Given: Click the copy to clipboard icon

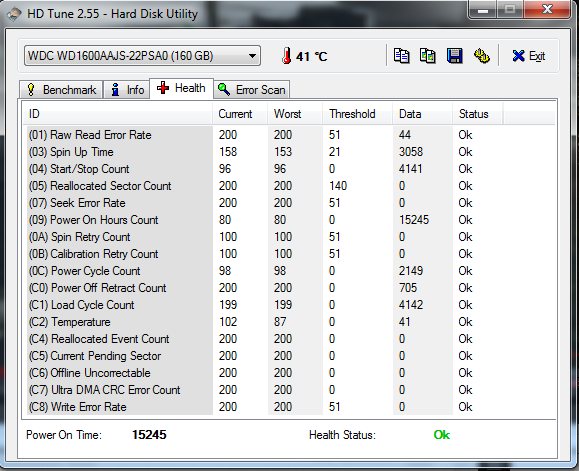Looking at the screenshot, I should (401, 56).
